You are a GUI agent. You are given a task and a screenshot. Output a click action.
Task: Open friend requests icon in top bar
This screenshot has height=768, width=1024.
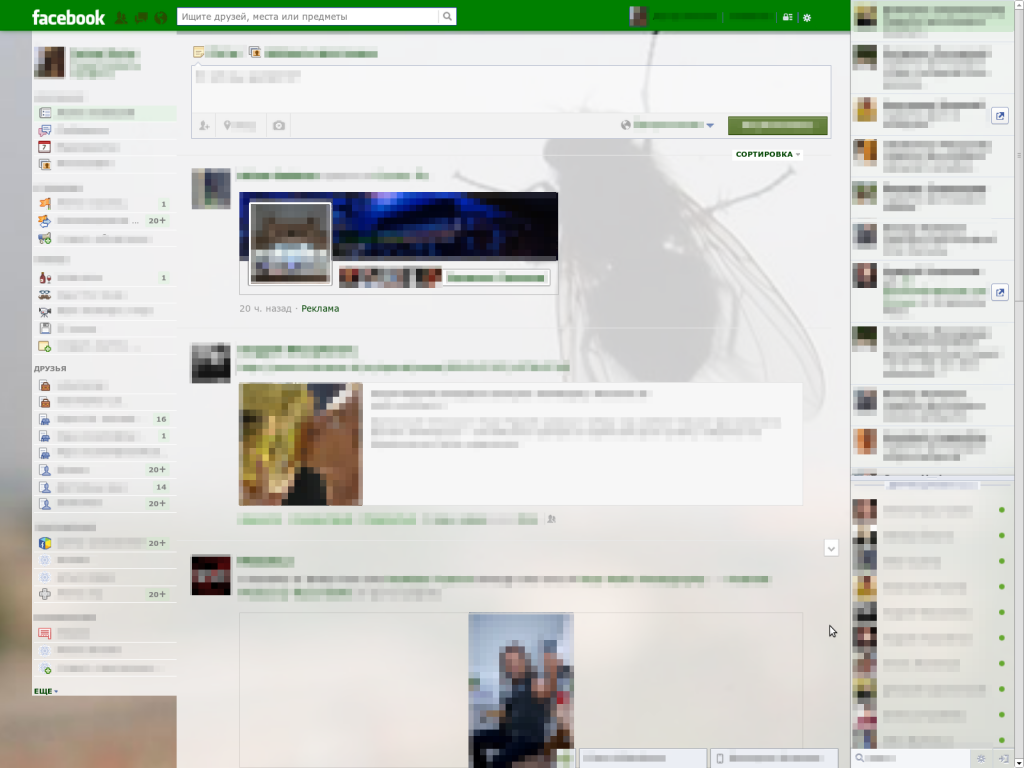click(121, 17)
